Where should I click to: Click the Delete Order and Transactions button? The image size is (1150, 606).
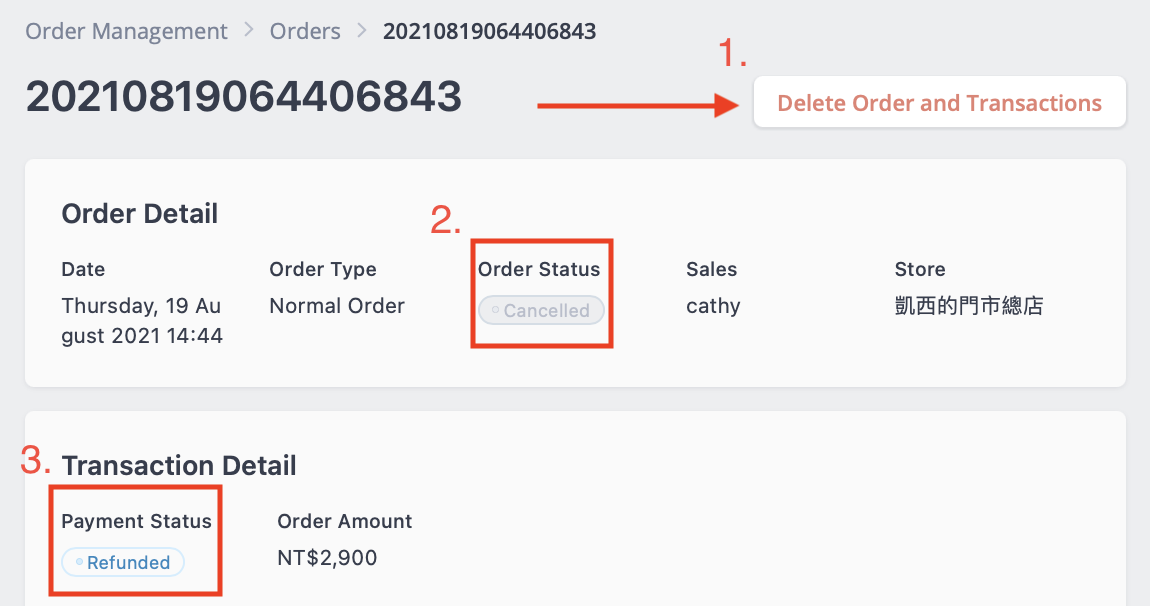tap(939, 102)
